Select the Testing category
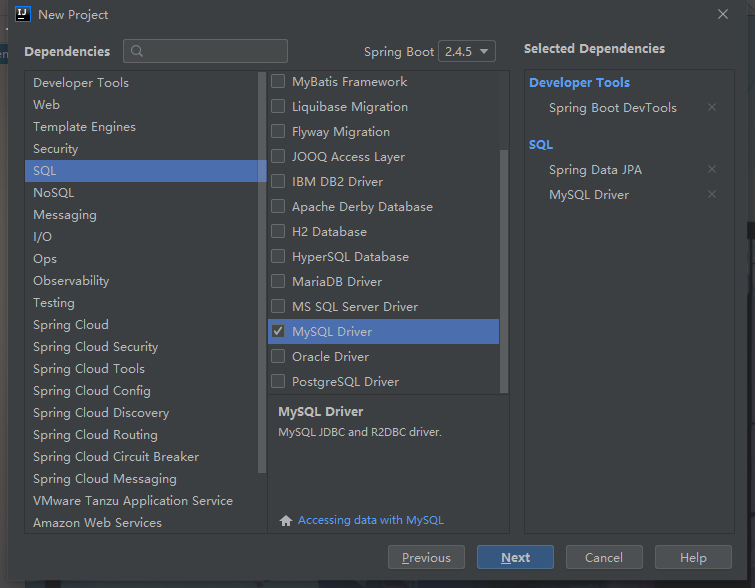Image resolution: width=755 pixels, height=588 pixels. 142,303
